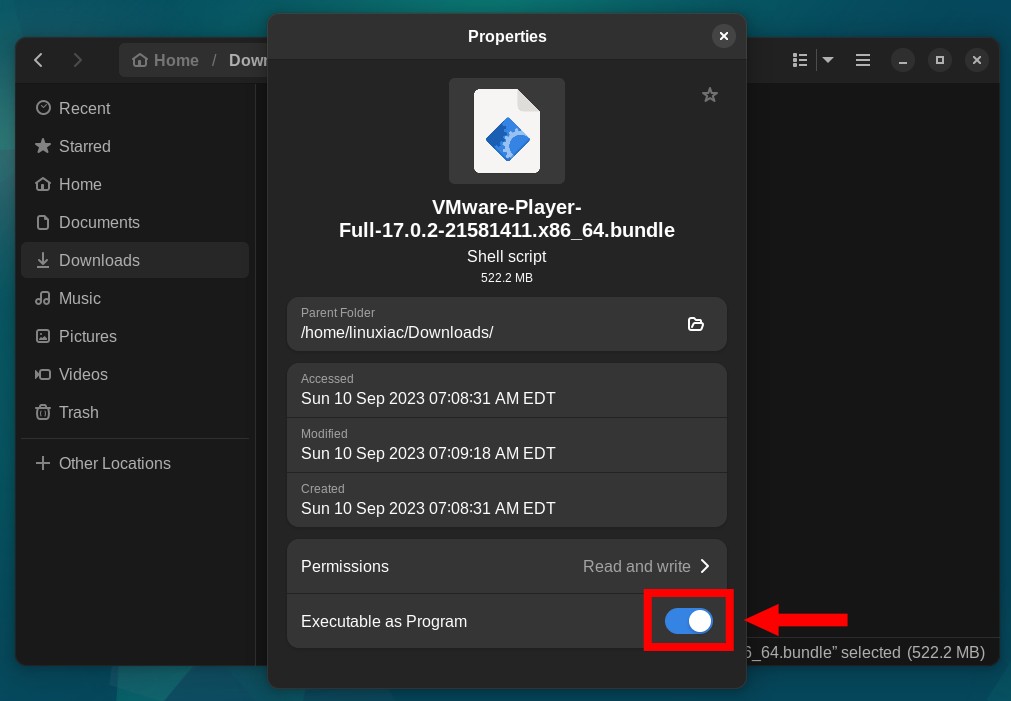Toggle the Executable as Program switch
The width and height of the screenshot is (1011, 701).
tap(688, 621)
